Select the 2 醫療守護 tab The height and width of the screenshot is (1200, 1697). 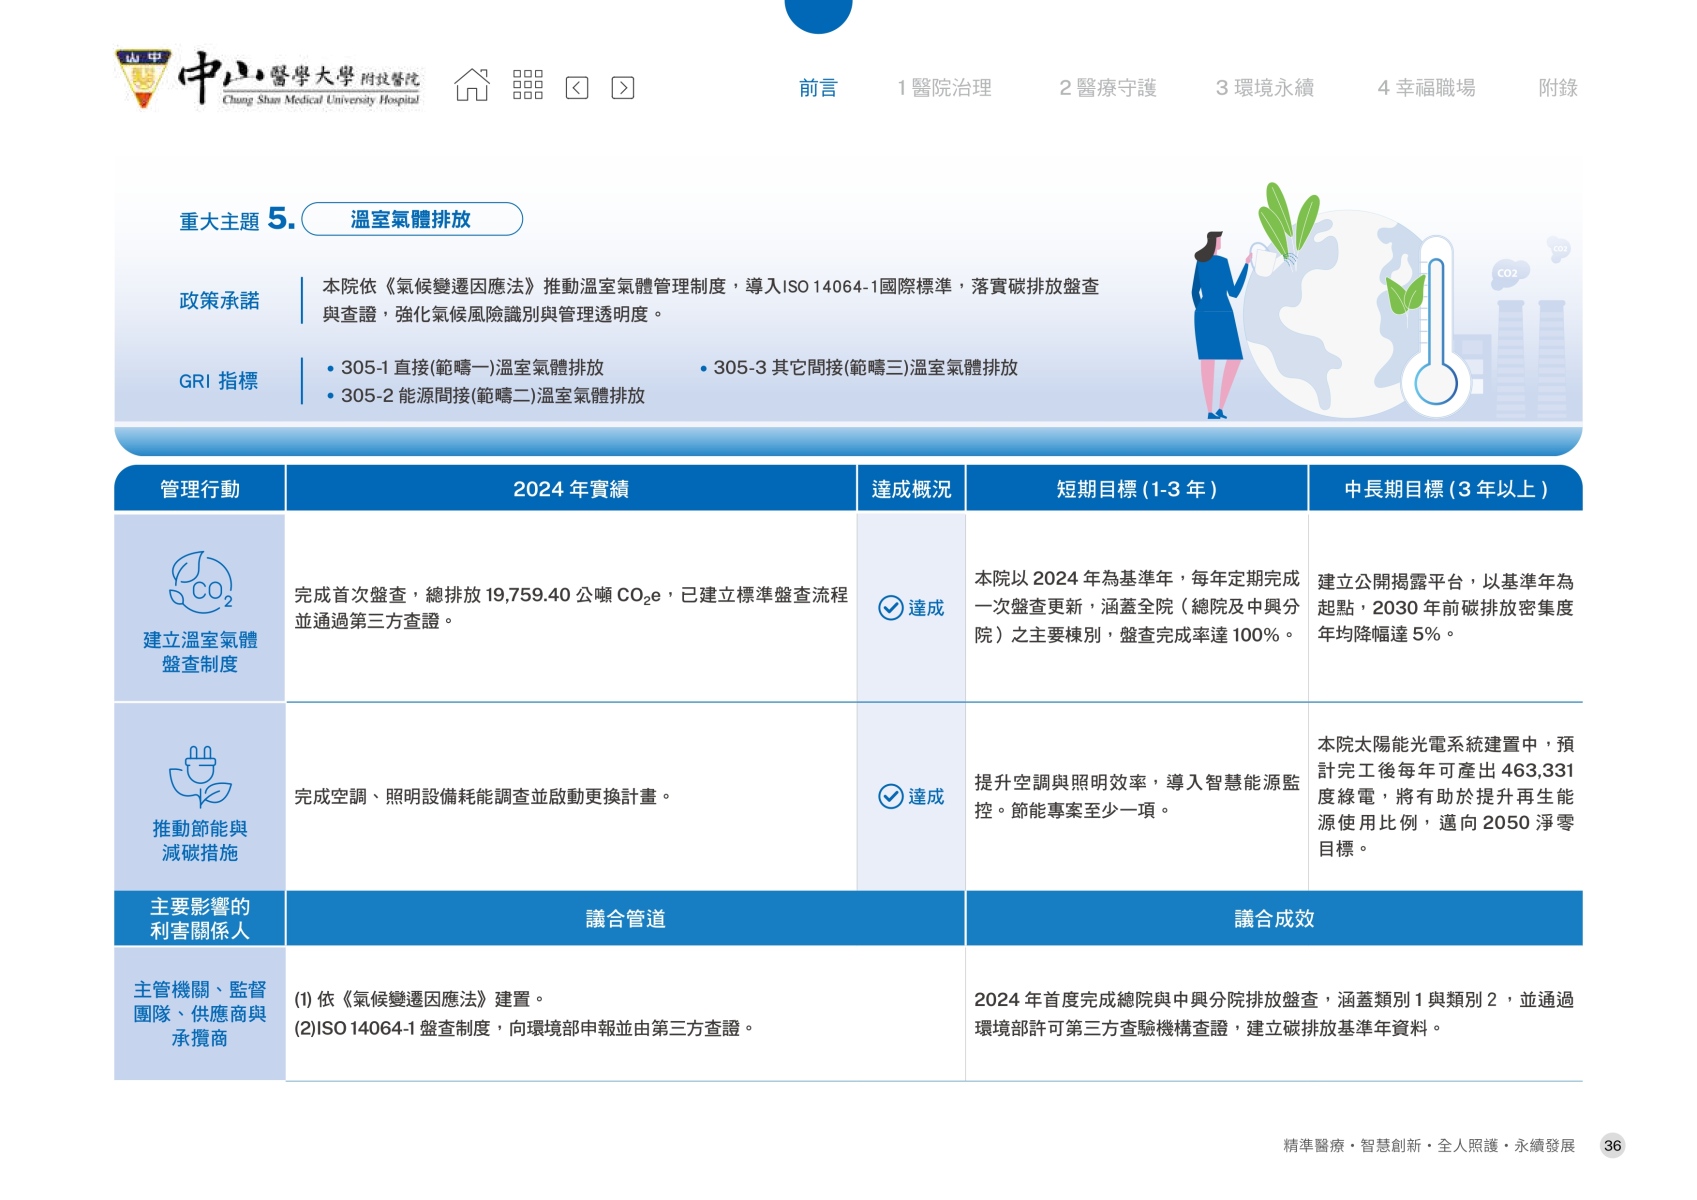pyautogui.click(x=1107, y=88)
